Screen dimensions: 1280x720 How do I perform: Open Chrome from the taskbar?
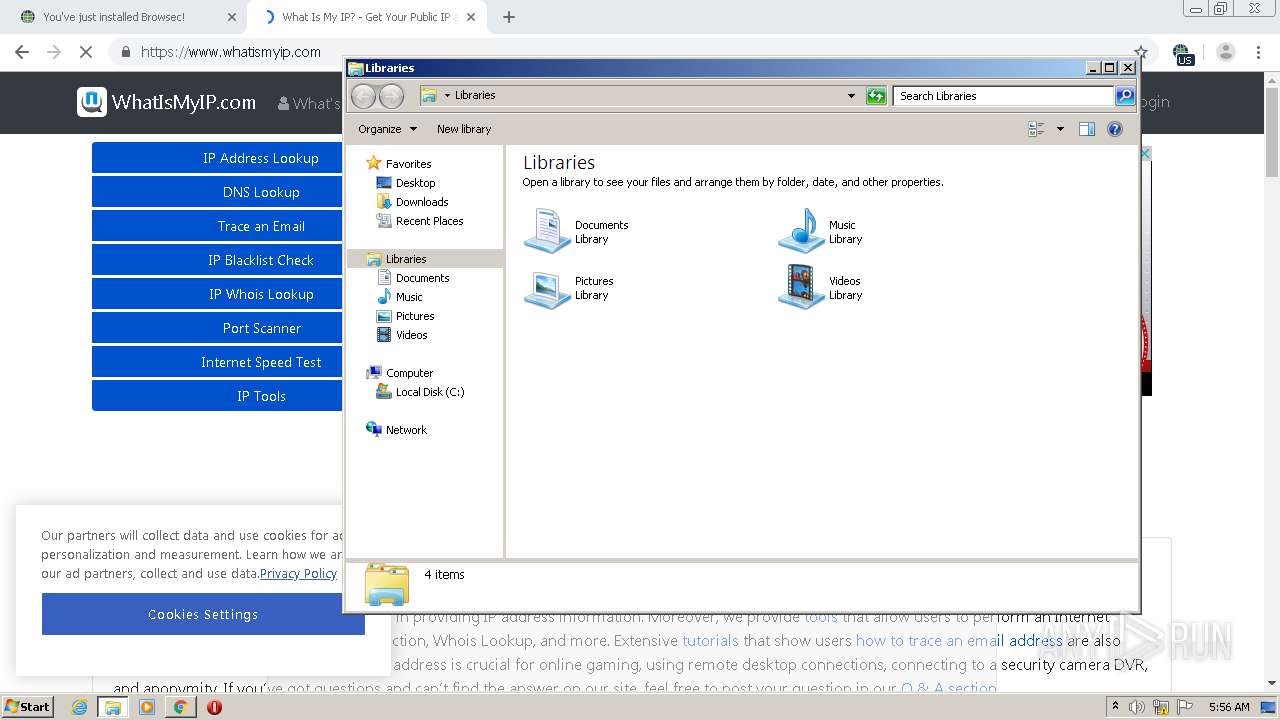(x=180, y=707)
